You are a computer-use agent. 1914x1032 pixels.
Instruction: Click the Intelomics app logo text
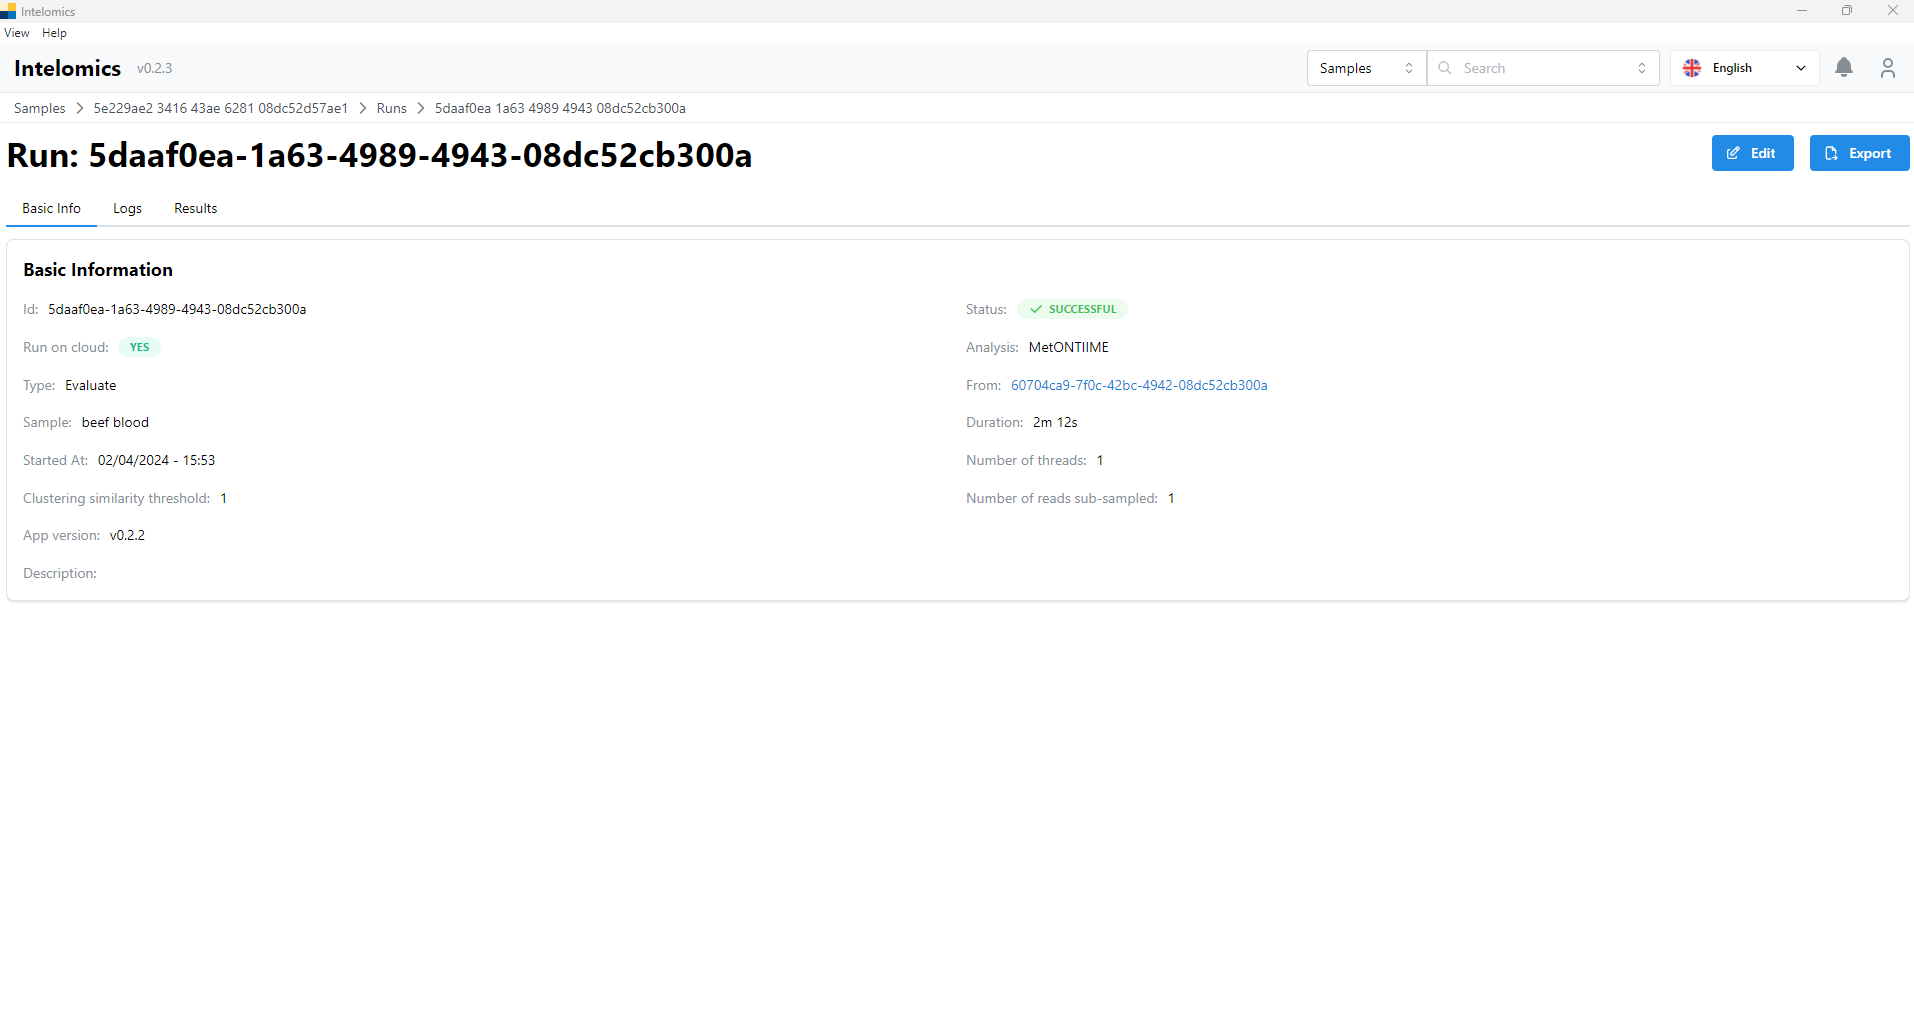pos(67,68)
